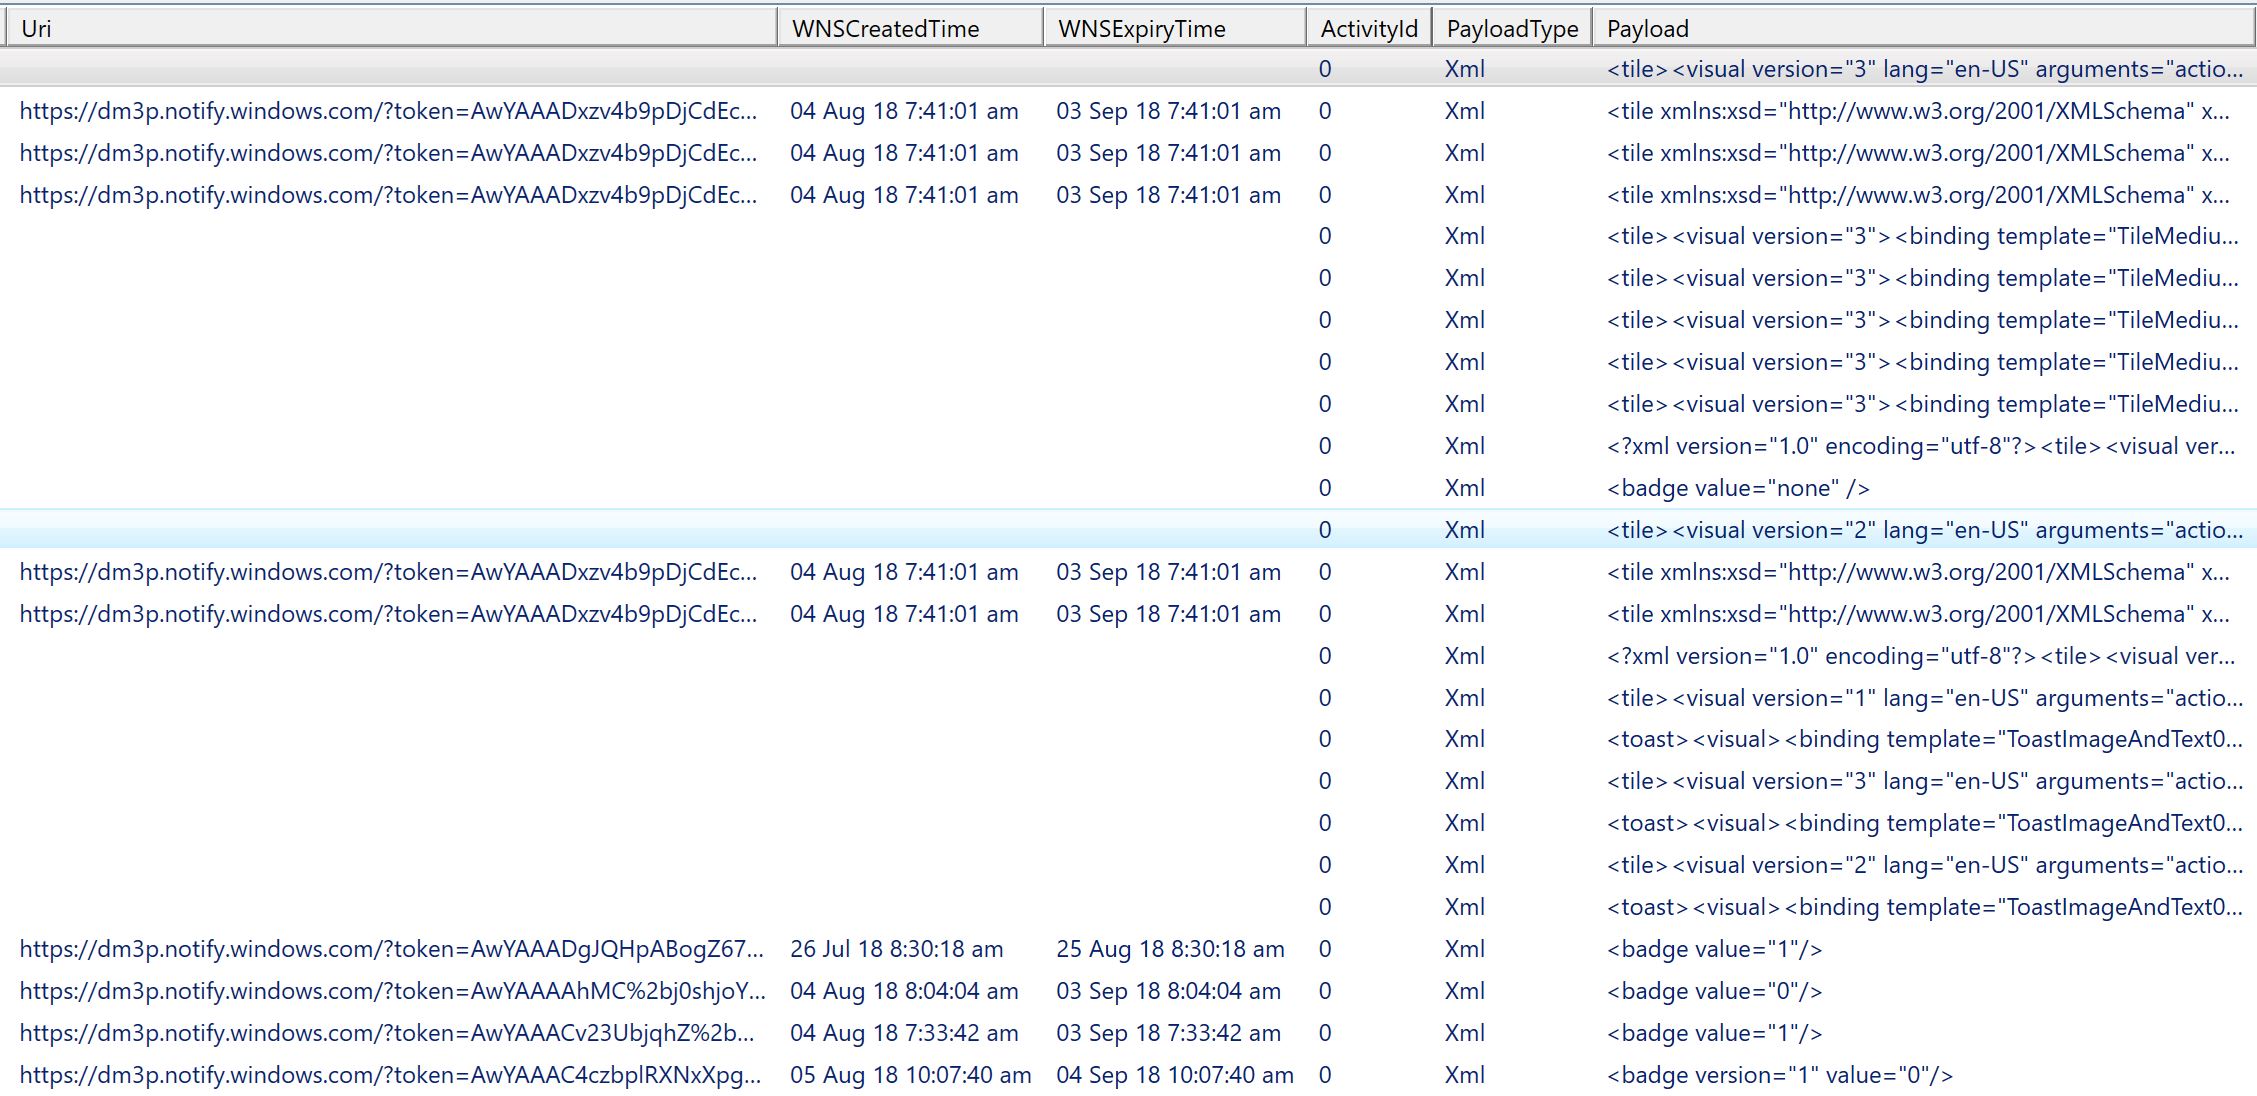The image size is (2257, 1096).
Task: Click the ActivityId column header
Action: (x=1368, y=28)
